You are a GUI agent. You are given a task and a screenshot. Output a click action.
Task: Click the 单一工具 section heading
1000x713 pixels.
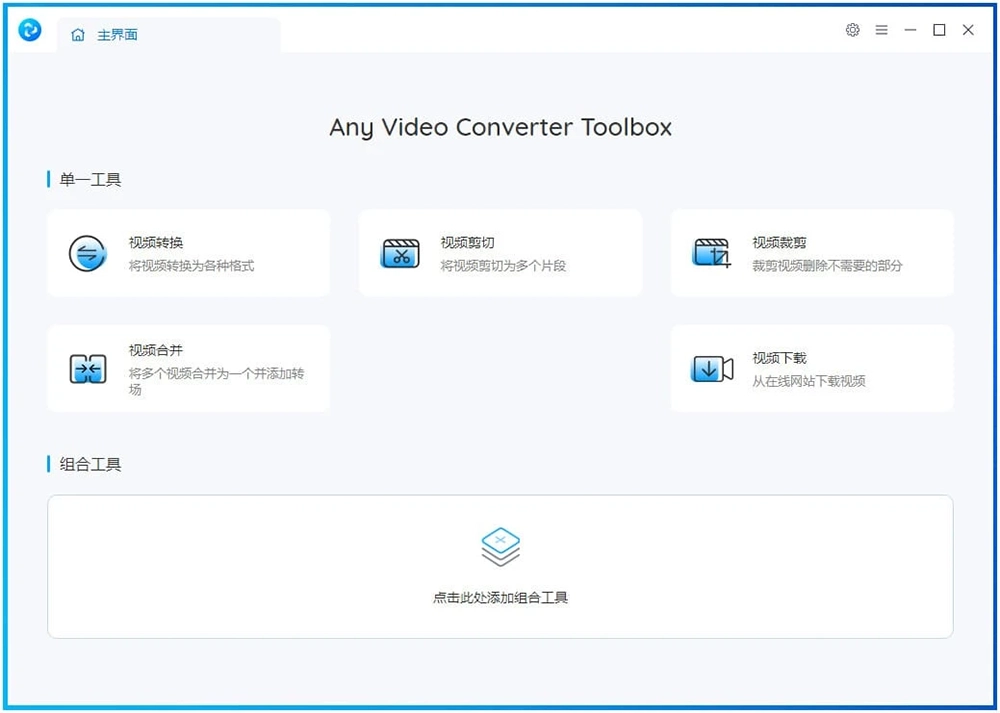click(x=88, y=179)
